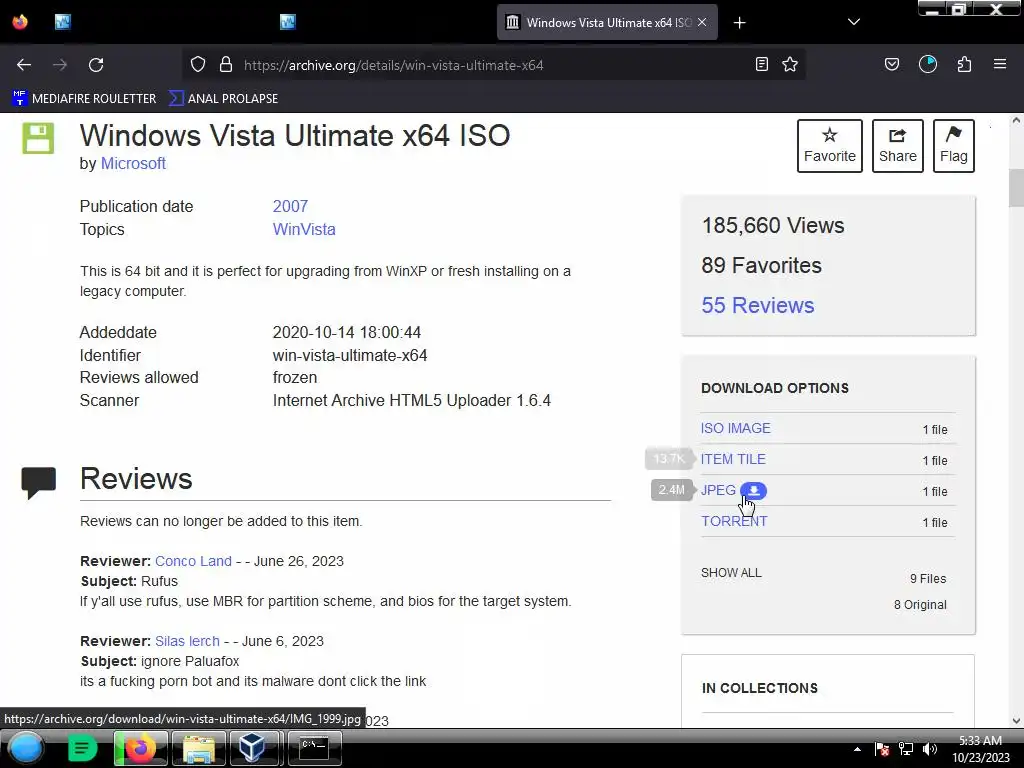Click the volume speaker tray icon
The image size is (1024, 768).
pyautogui.click(x=930, y=749)
